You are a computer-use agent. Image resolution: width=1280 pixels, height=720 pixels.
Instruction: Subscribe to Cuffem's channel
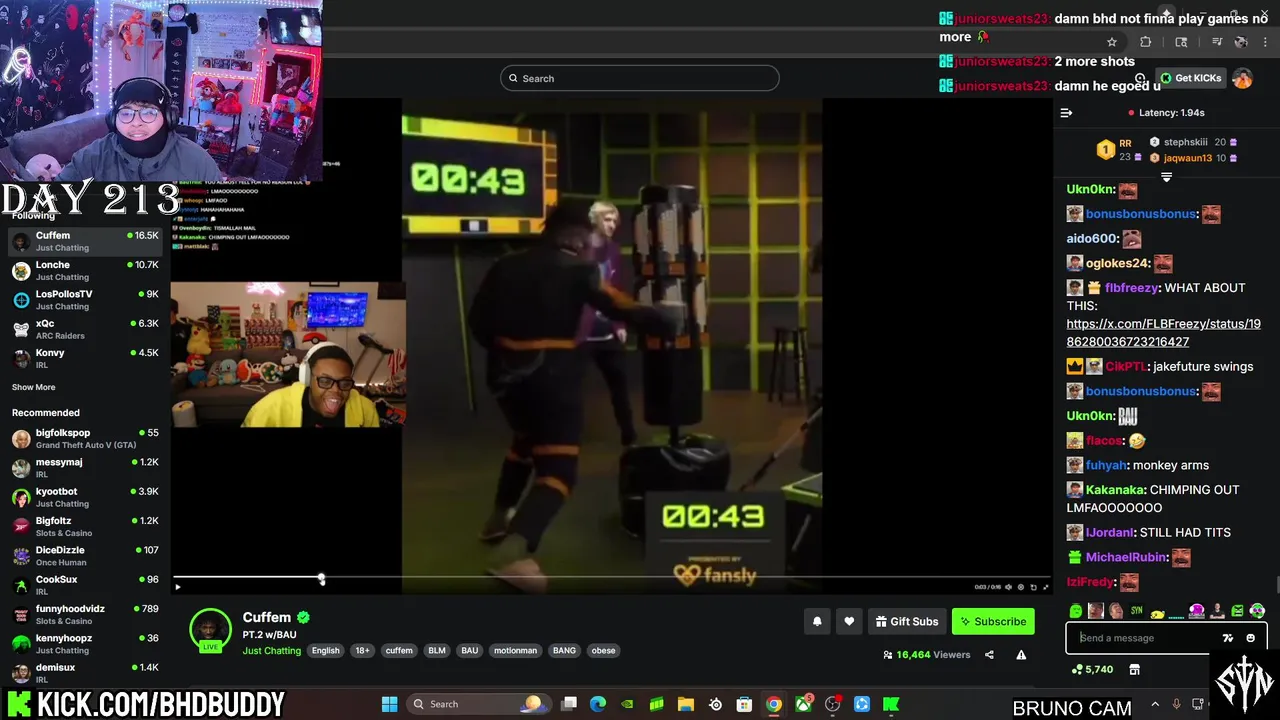tap(993, 621)
